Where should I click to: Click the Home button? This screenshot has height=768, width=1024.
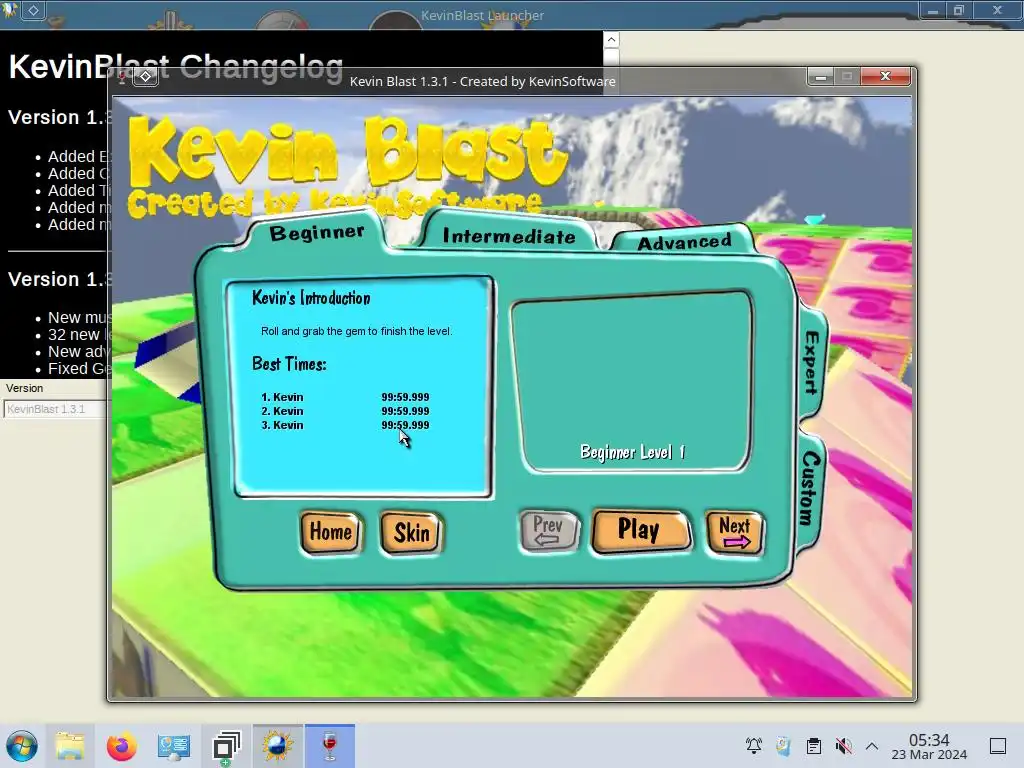[330, 532]
